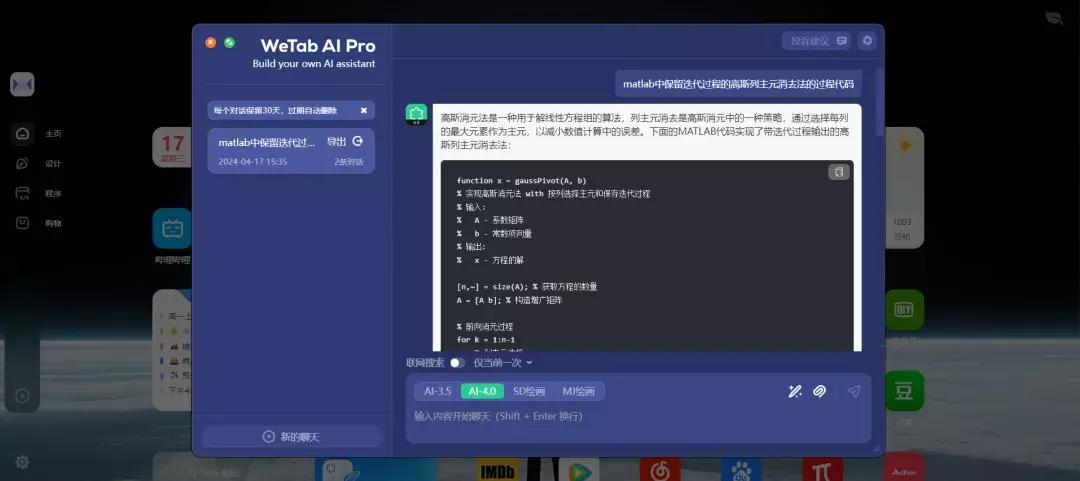This screenshot has width=1080, height=481.
Task: Switch to the SD绘画 tab
Action: tap(529, 391)
